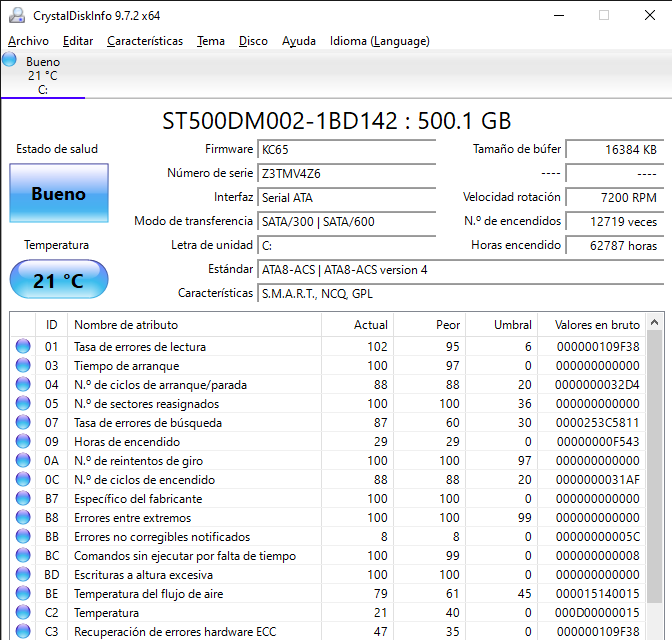Open the Características menu

(145, 41)
